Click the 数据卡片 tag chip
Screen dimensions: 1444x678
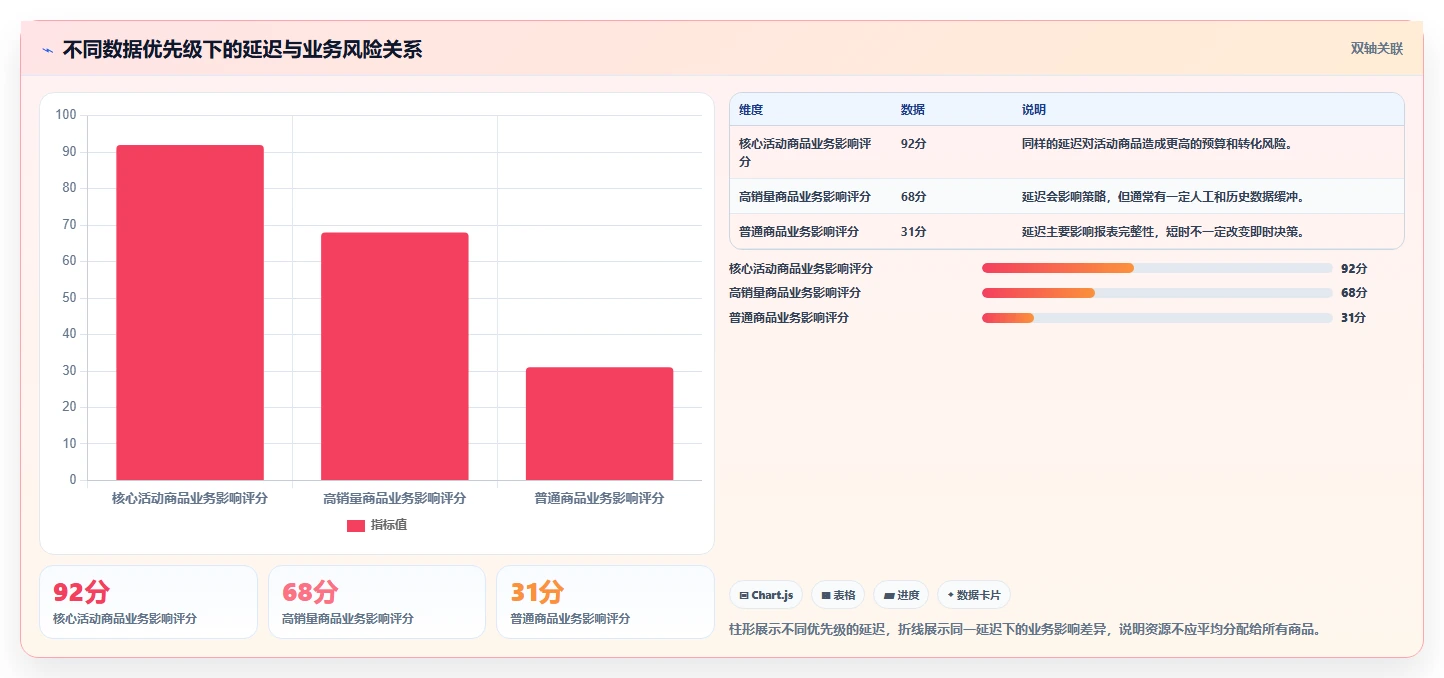point(974,595)
